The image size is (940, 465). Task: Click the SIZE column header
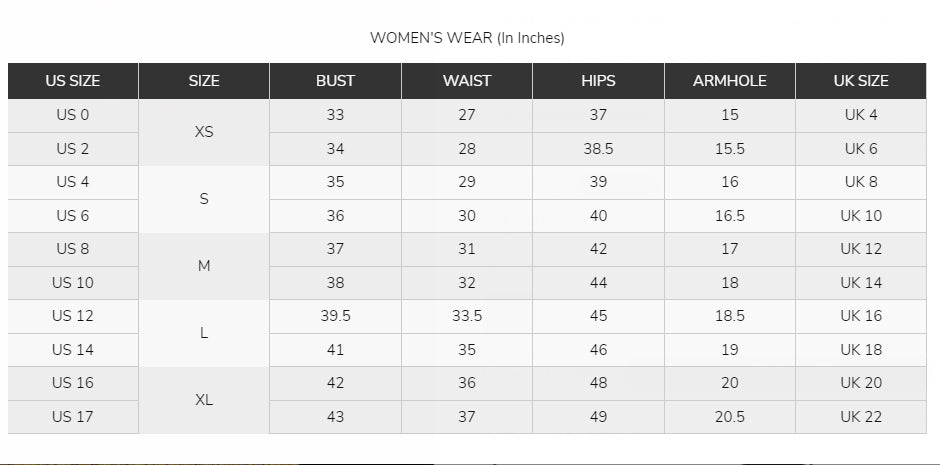click(204, 81)
